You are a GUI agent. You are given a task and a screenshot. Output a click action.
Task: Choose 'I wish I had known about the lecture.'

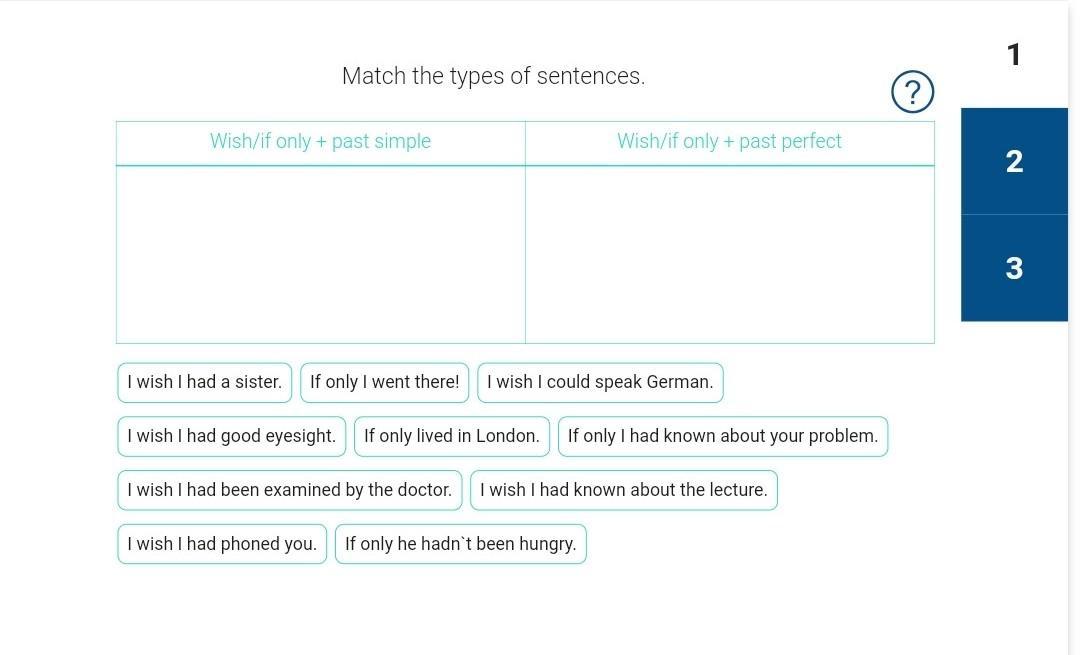tap(623, 490)
